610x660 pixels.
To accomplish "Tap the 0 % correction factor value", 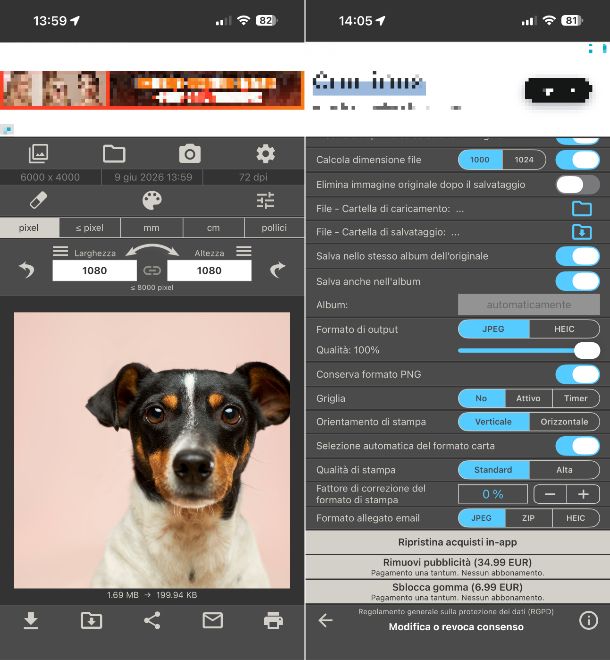I will coord(493,494).
